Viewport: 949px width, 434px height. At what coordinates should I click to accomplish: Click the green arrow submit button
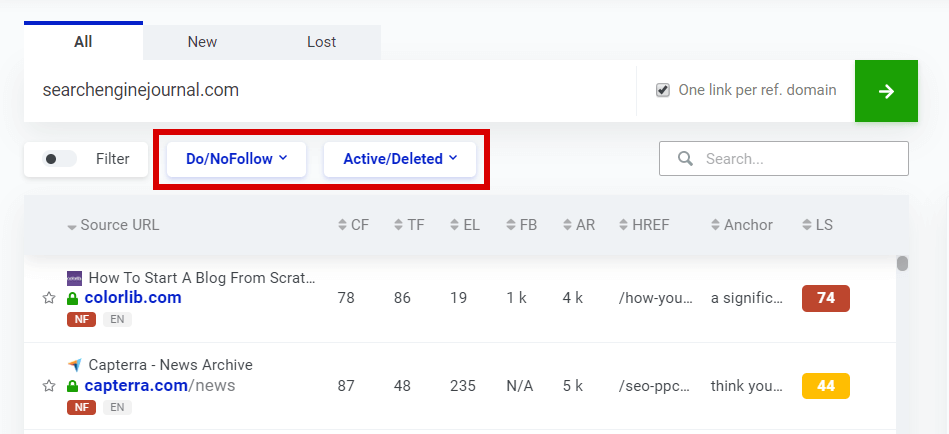(886, 91)
